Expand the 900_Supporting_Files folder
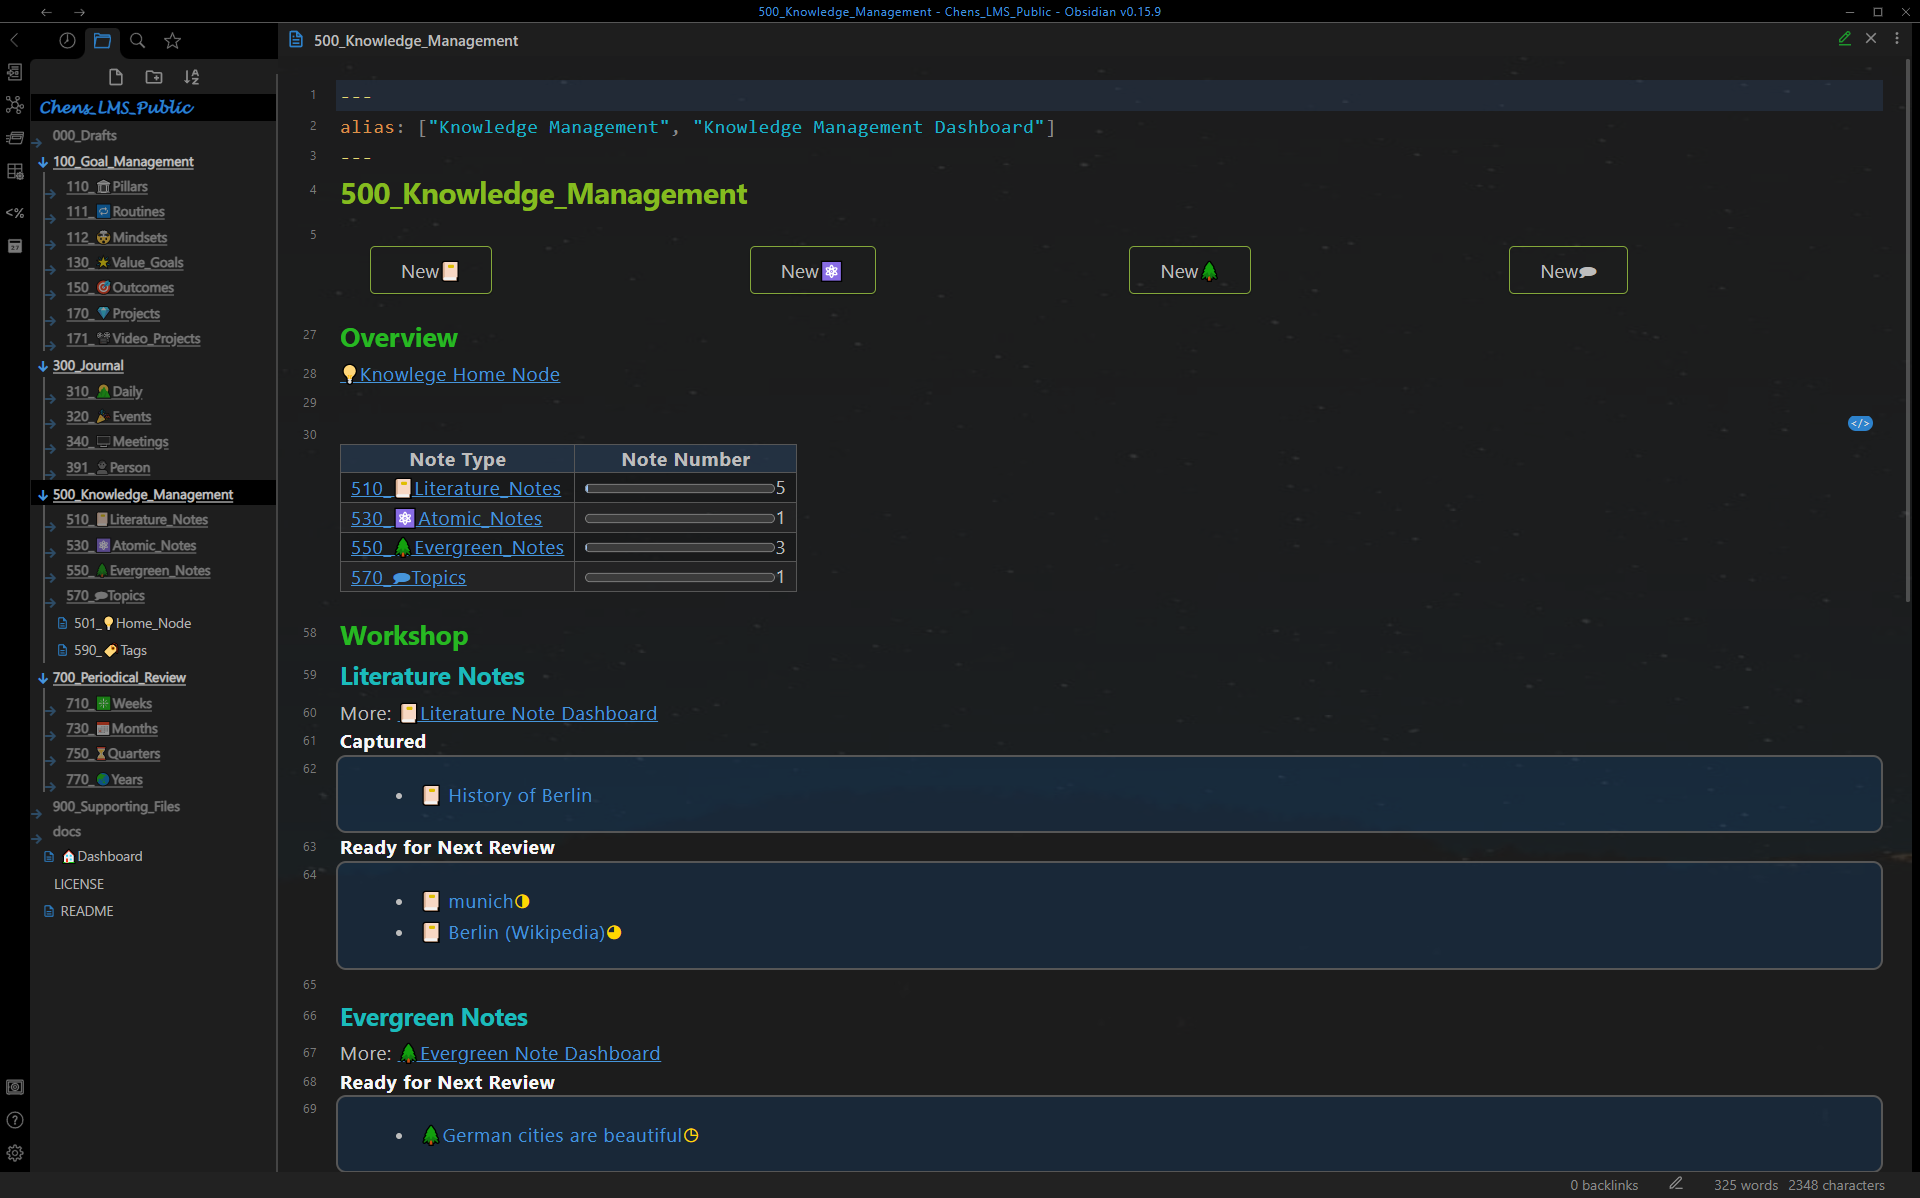The image size is (1920, 1198). (37, 813)
